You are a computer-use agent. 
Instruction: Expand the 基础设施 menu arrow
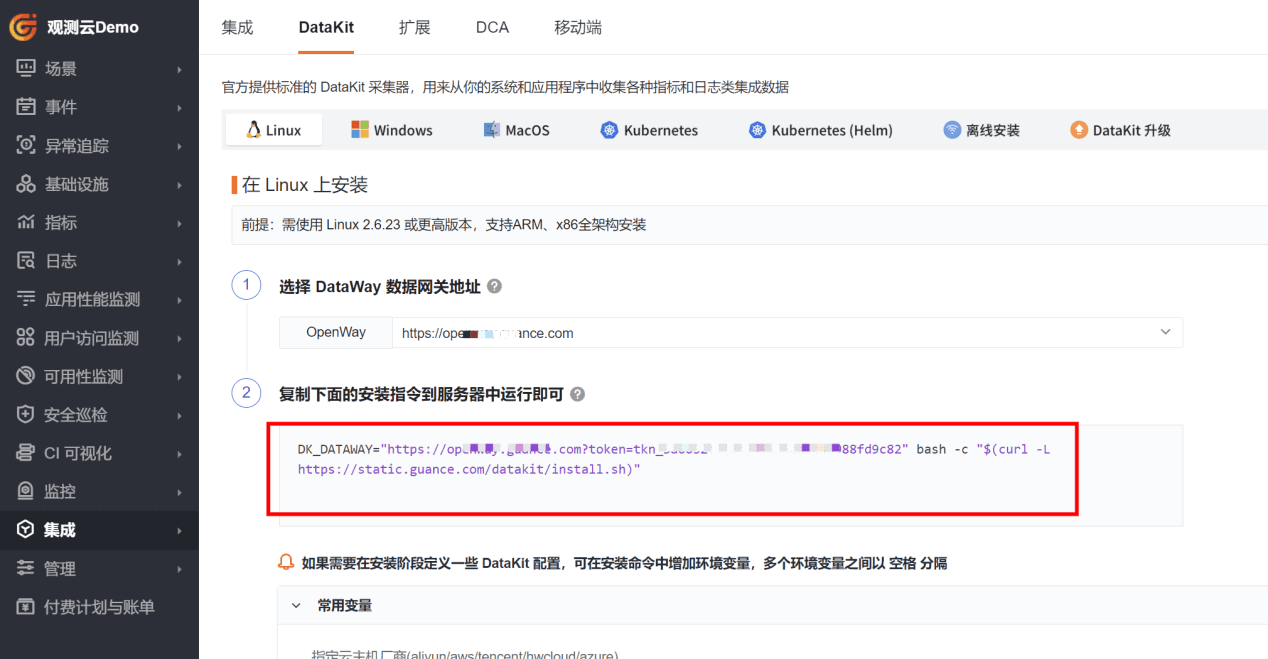pyautogui.click(x=180, y=184)
